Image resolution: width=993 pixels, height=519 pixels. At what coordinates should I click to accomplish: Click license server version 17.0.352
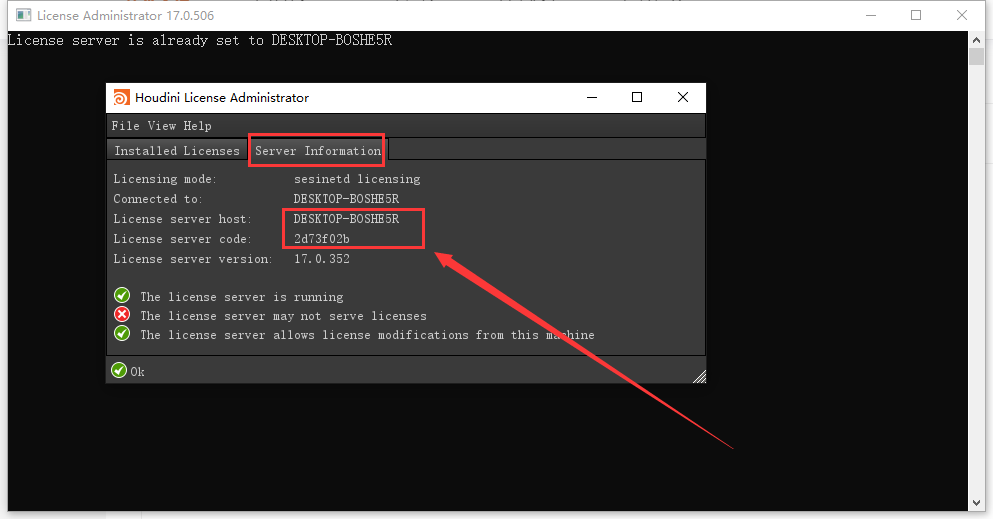[322, 259]
